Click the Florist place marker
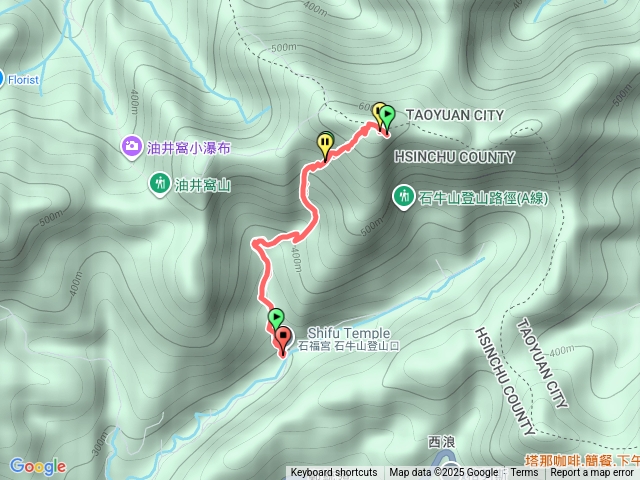Image resolution: width=640 pixels, height=480 pixels. click(x=2, y=79)
